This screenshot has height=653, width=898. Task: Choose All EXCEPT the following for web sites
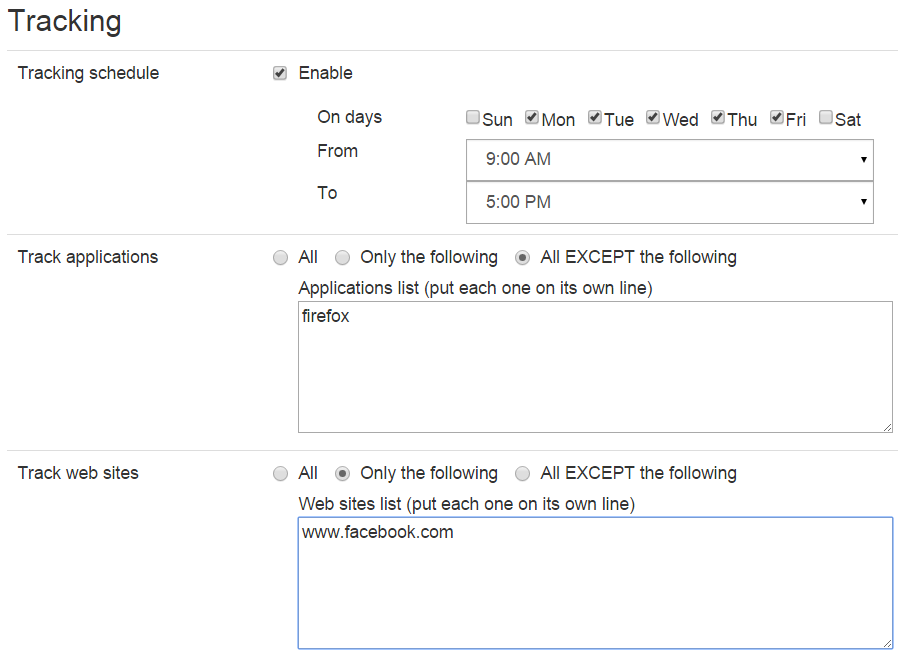[x=522, y=474]
